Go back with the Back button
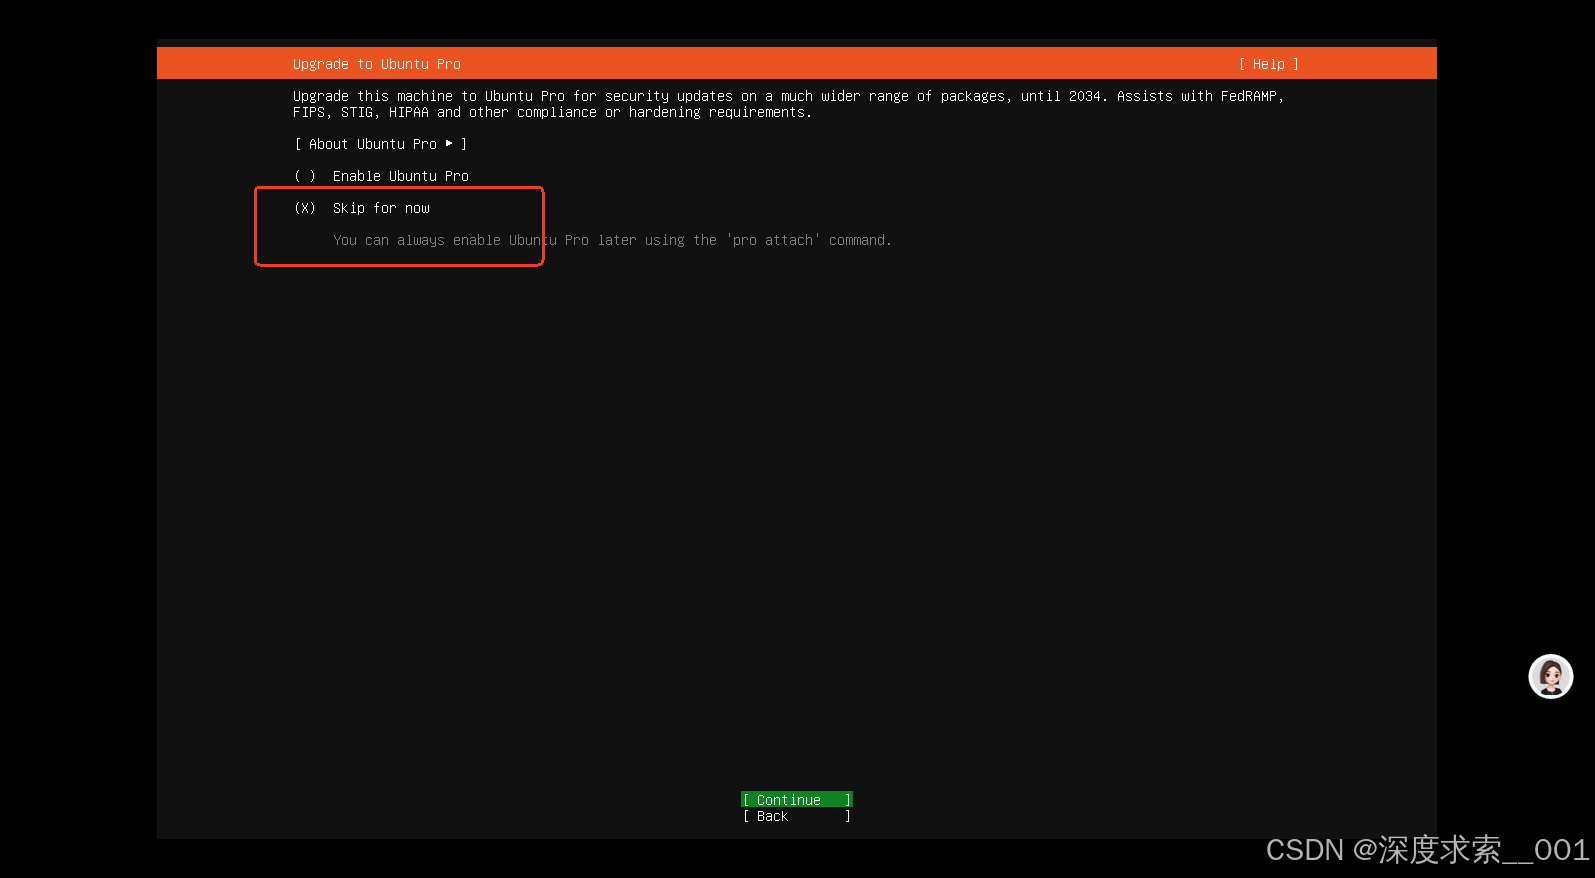The width and height of the screenshot is (1595, 878). [796, 816]
